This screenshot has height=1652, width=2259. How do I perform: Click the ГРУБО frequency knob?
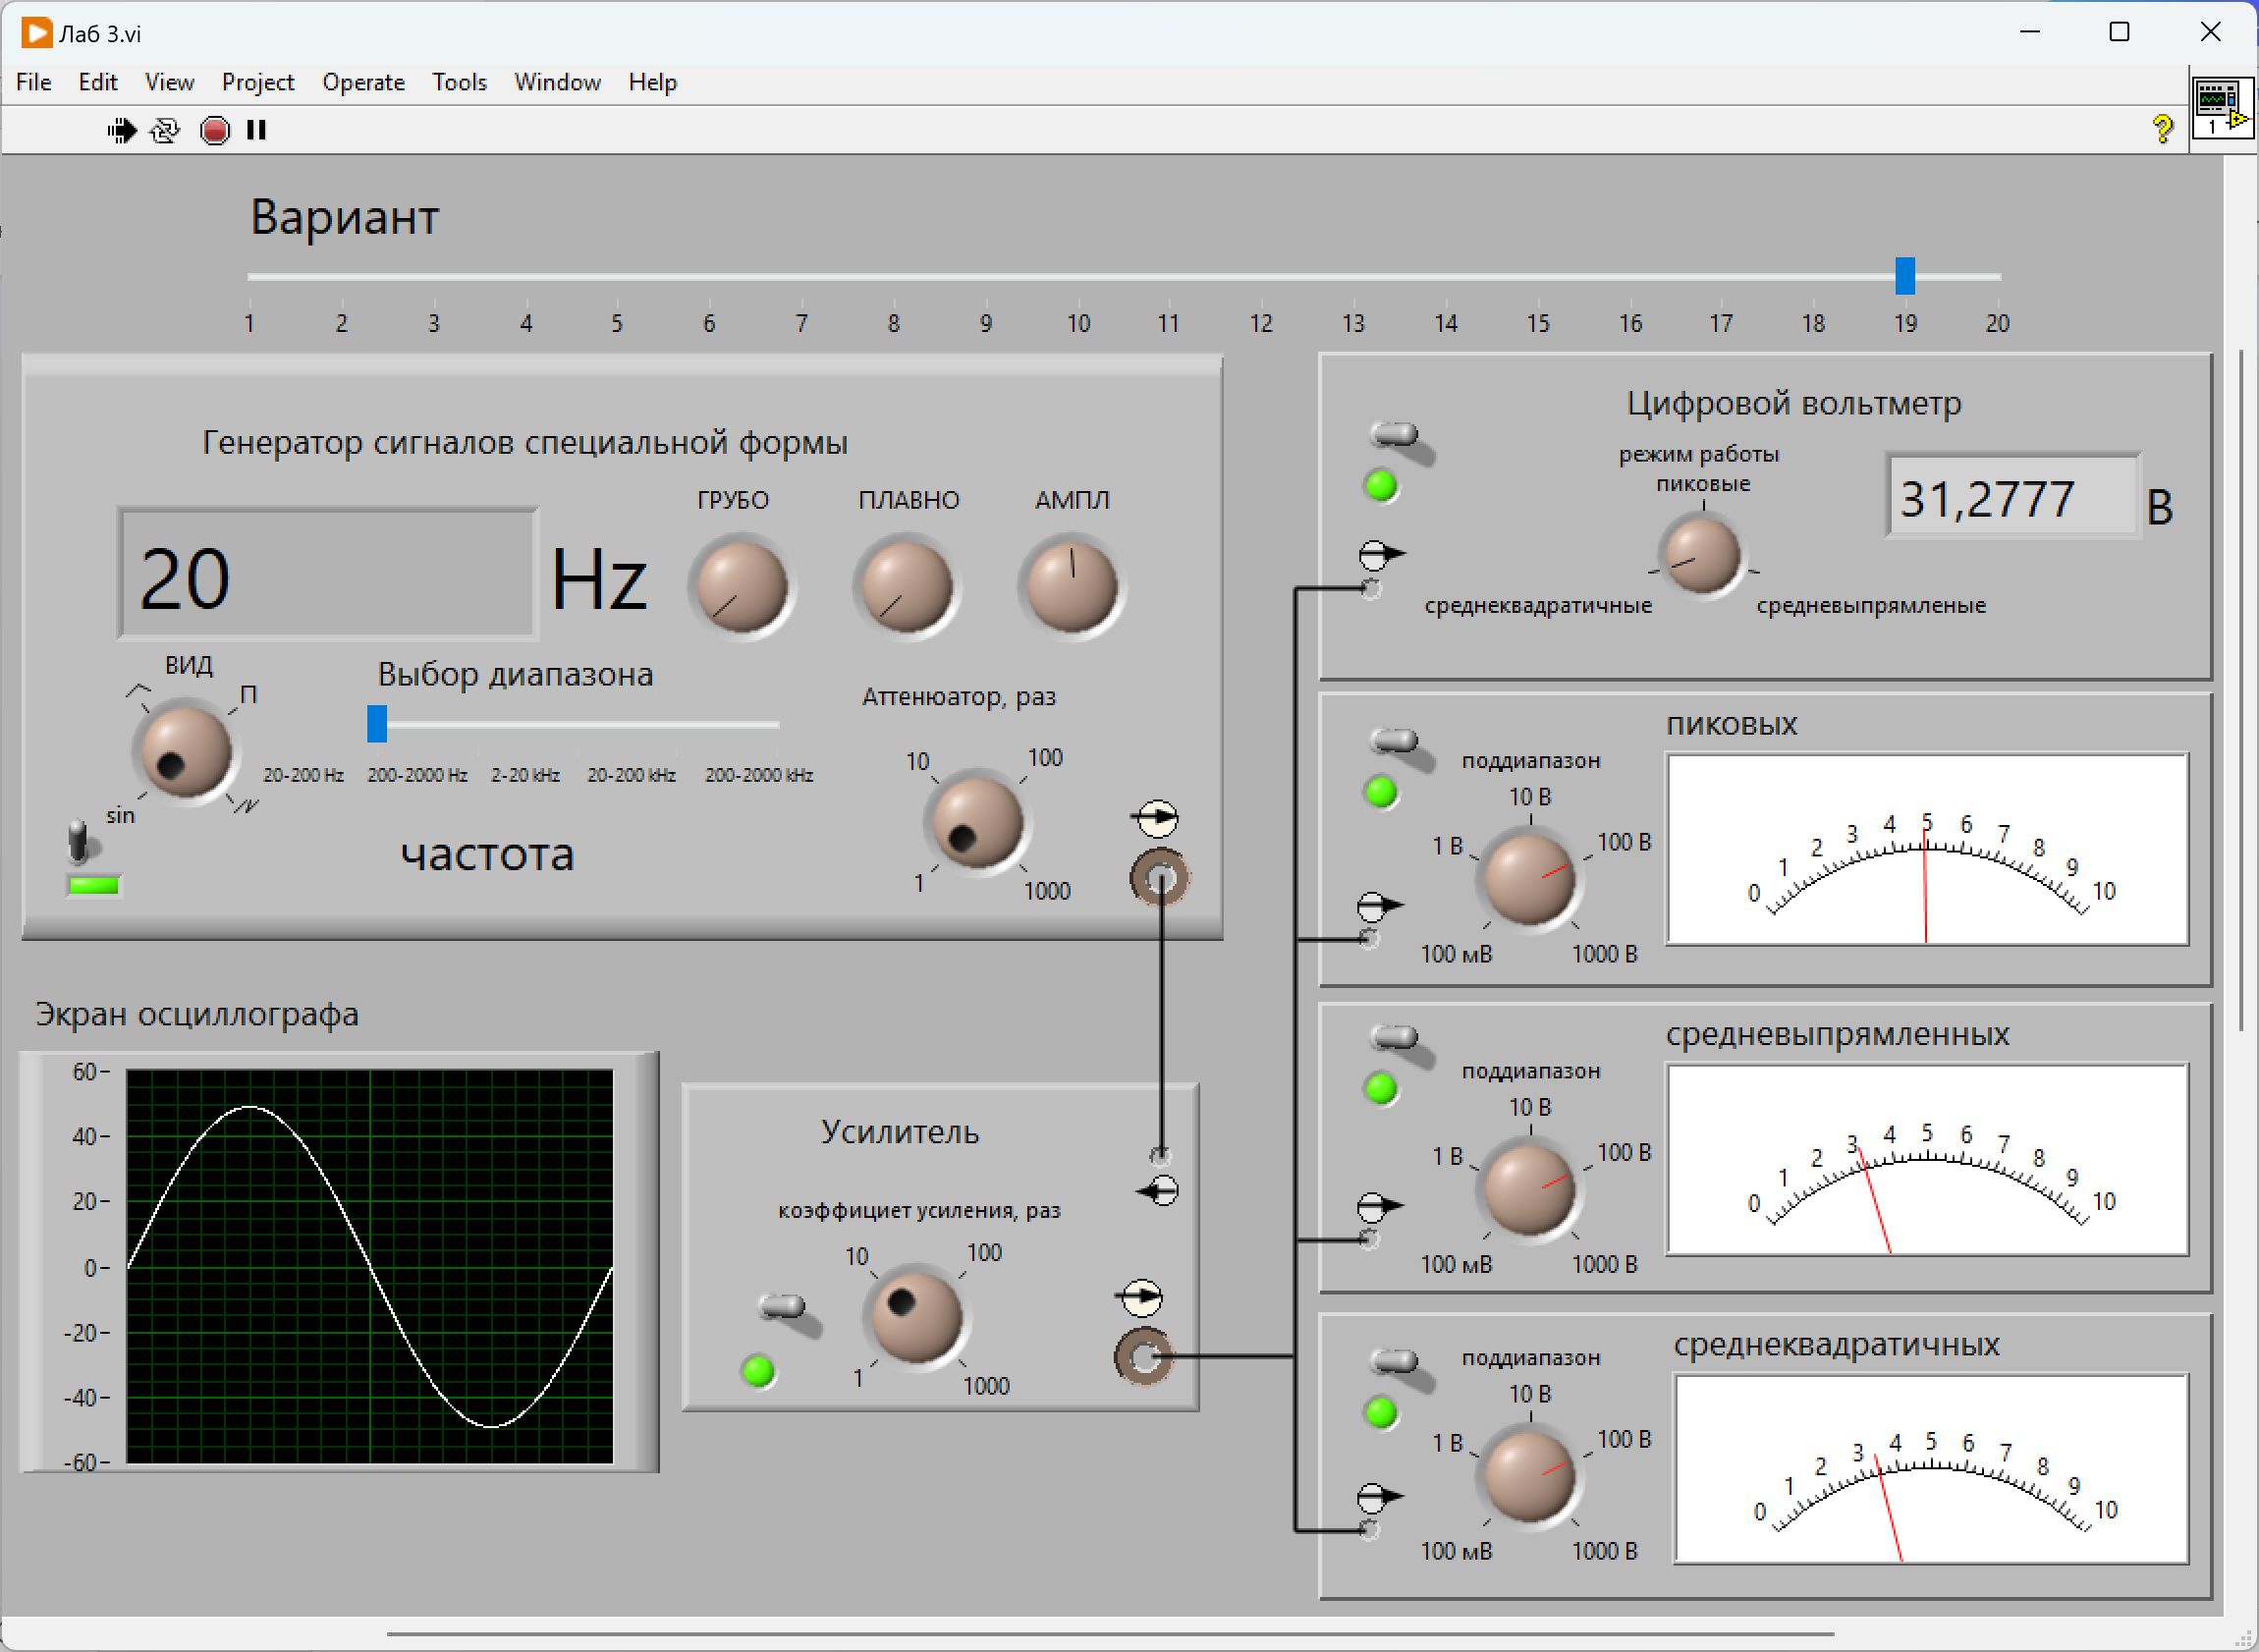click(741, 587)
